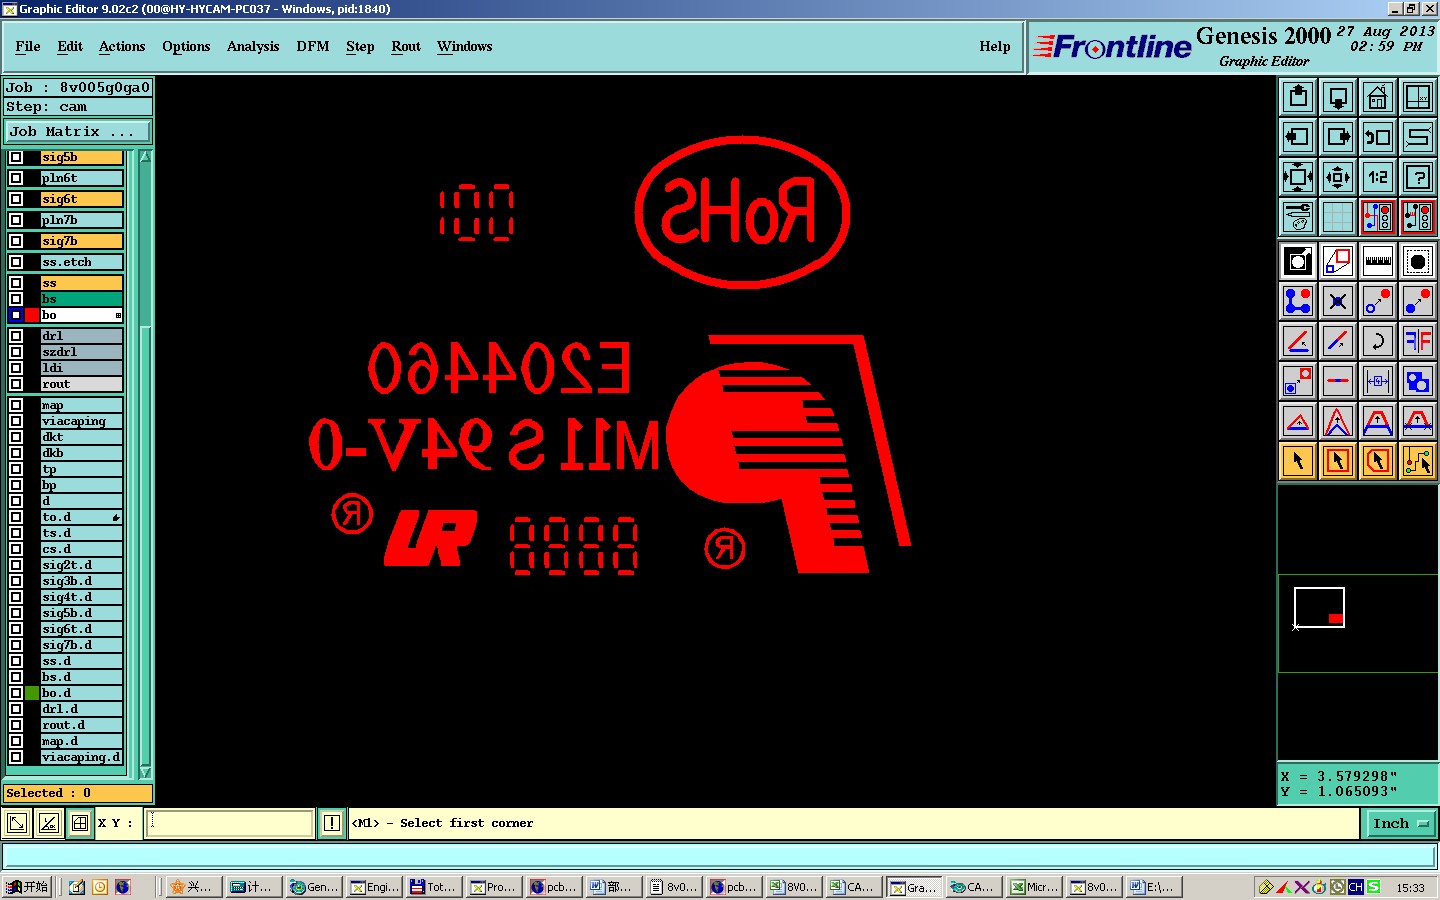The width and height of the screenshot is (1440, 900).
Task: Toggle the drl layer checkbox
Action: (x=16, y=336)
